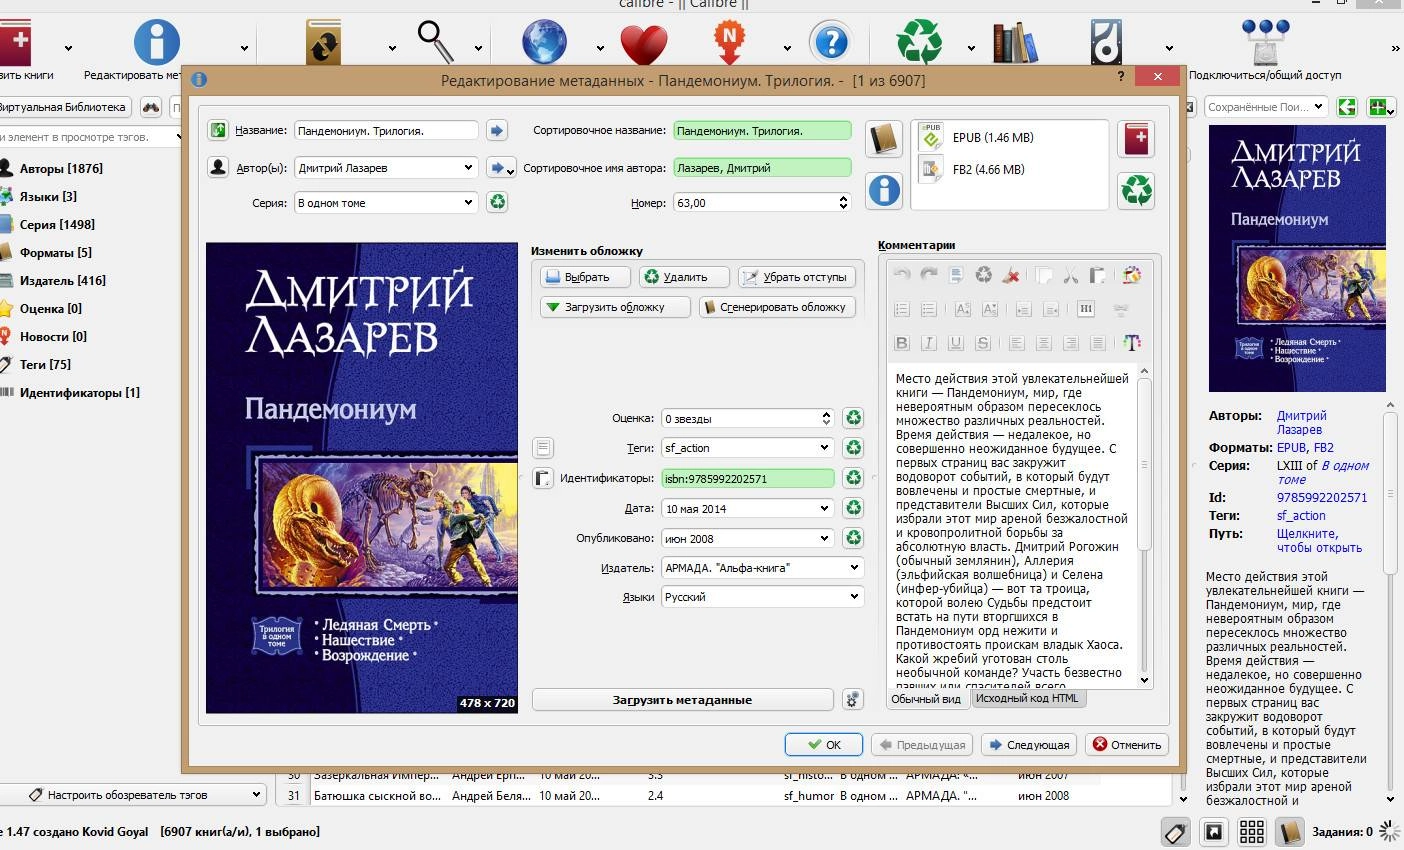This screenshot has width=1404, height=850.
Task: Click Сгенерировать обложку button
Action: point(776,307)
